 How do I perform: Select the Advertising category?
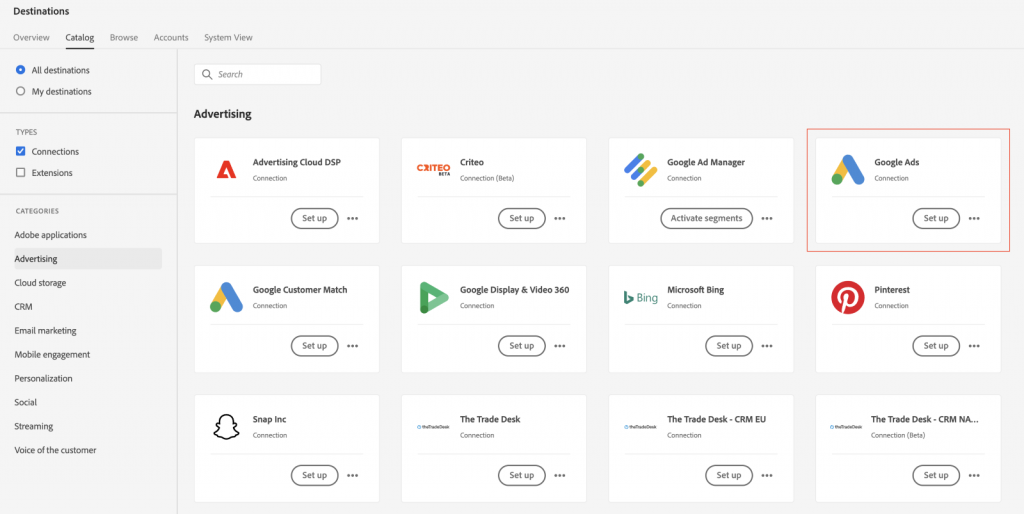coord(88,259)
